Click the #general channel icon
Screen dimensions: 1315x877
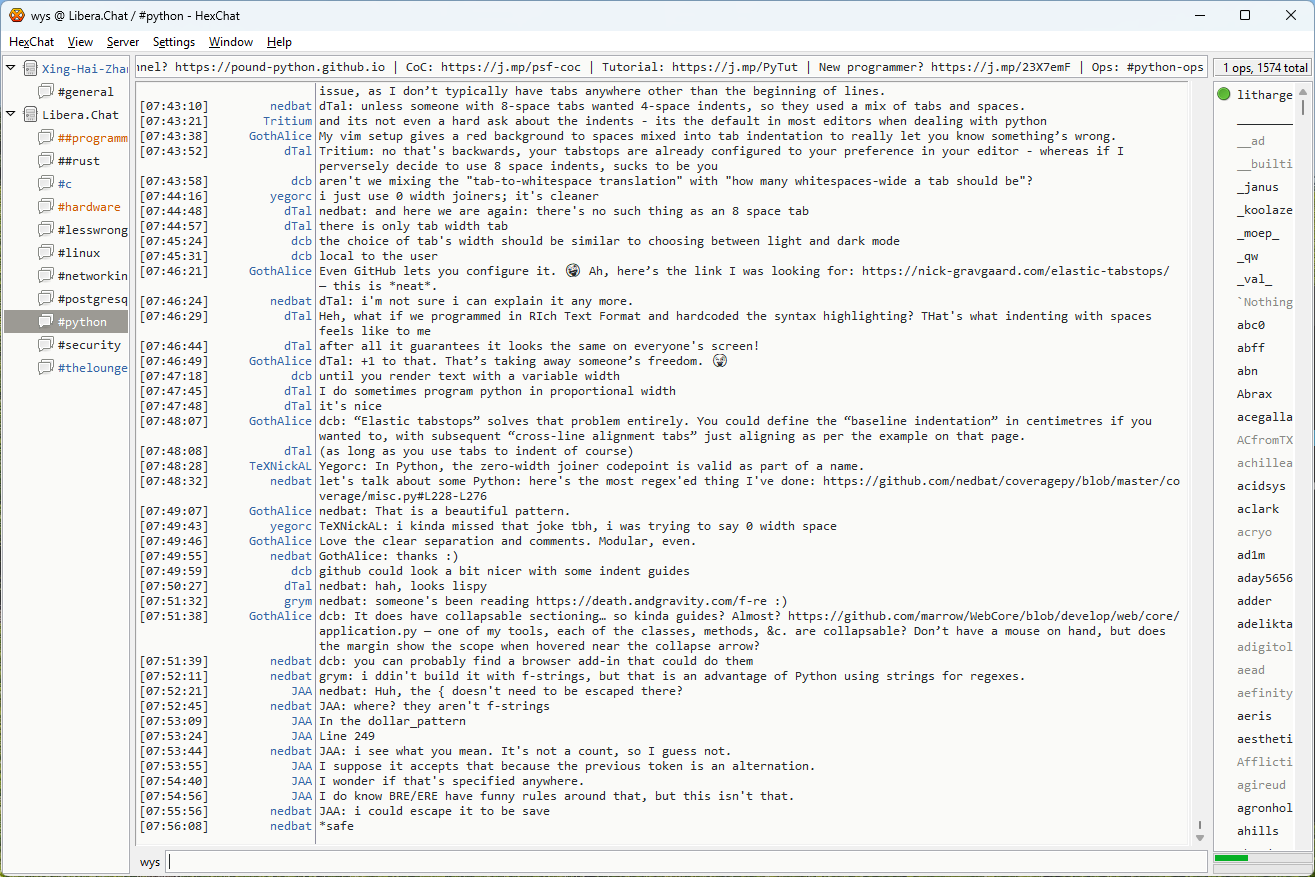pos(46,92)
